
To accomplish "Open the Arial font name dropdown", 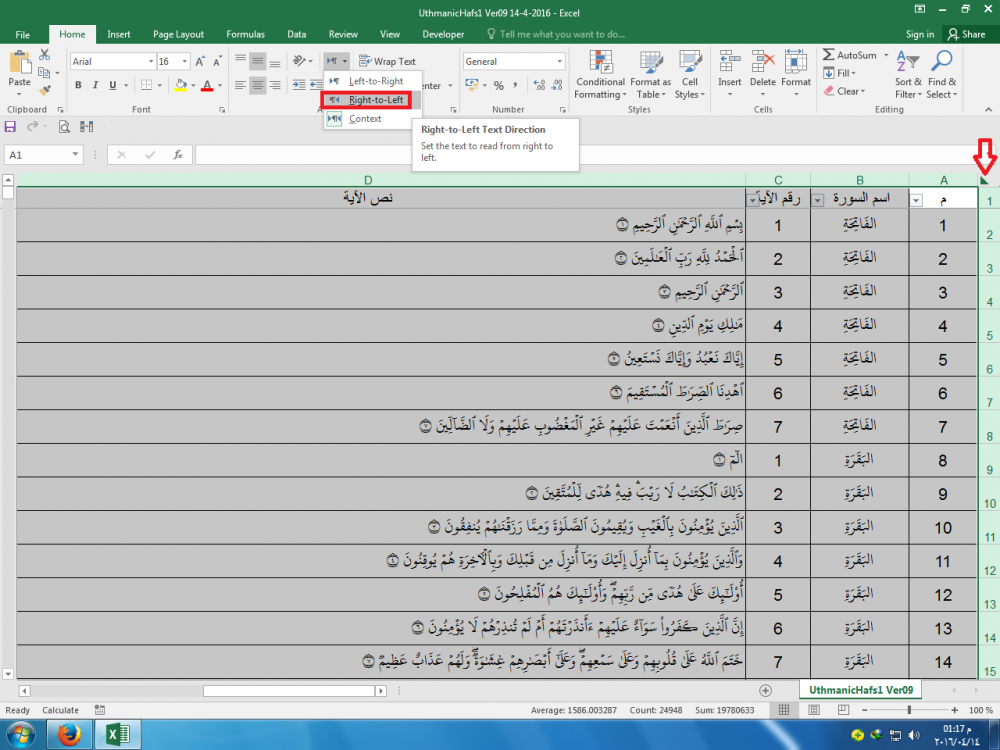I will pyautogui.click(x=151, y=61).
